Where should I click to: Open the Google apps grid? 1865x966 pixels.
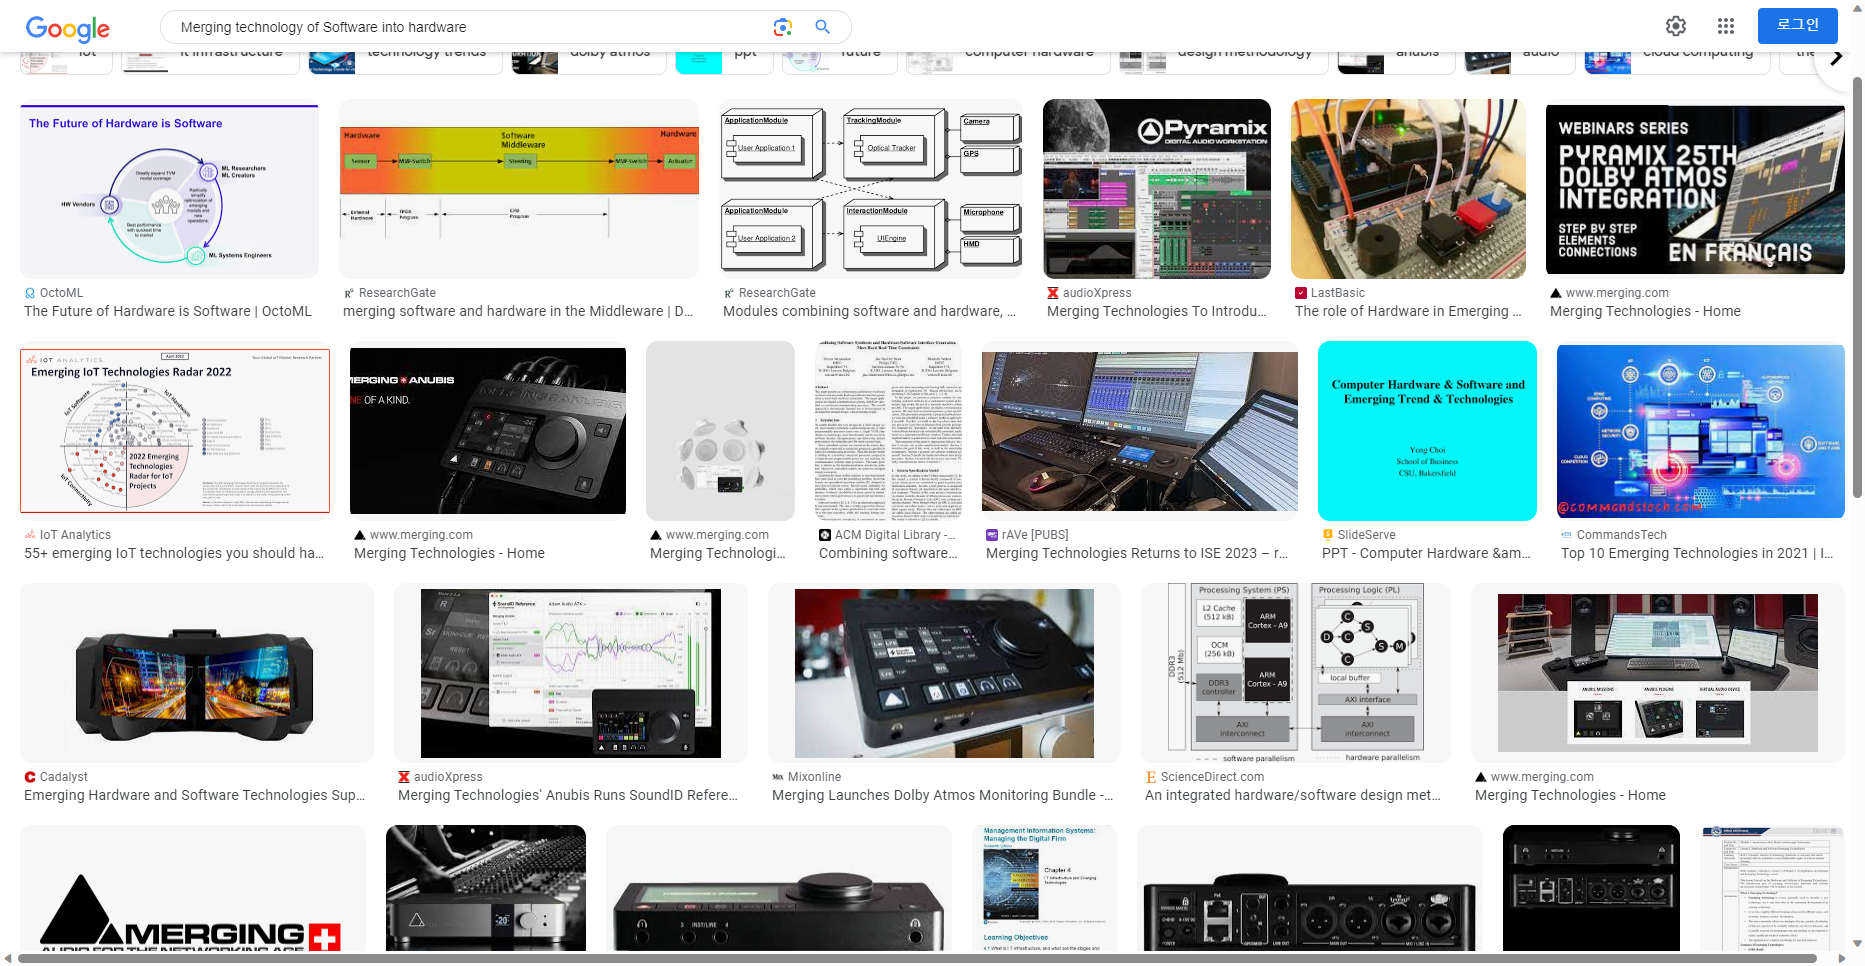click(x=1726, y=26)
